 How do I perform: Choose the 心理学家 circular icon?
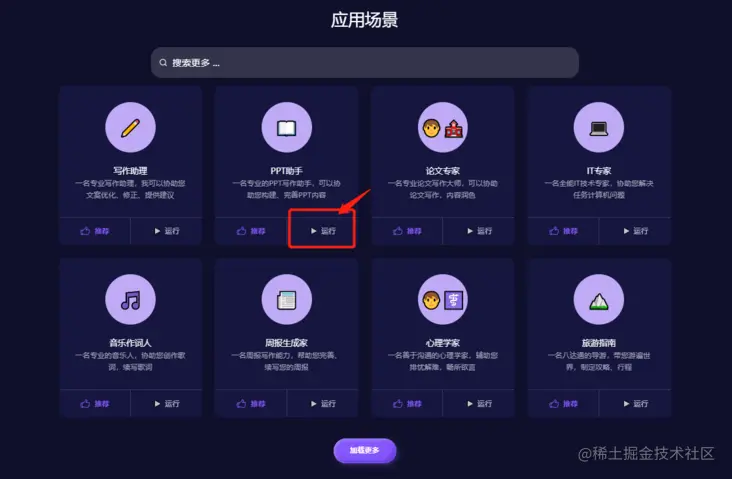point(443,300)
